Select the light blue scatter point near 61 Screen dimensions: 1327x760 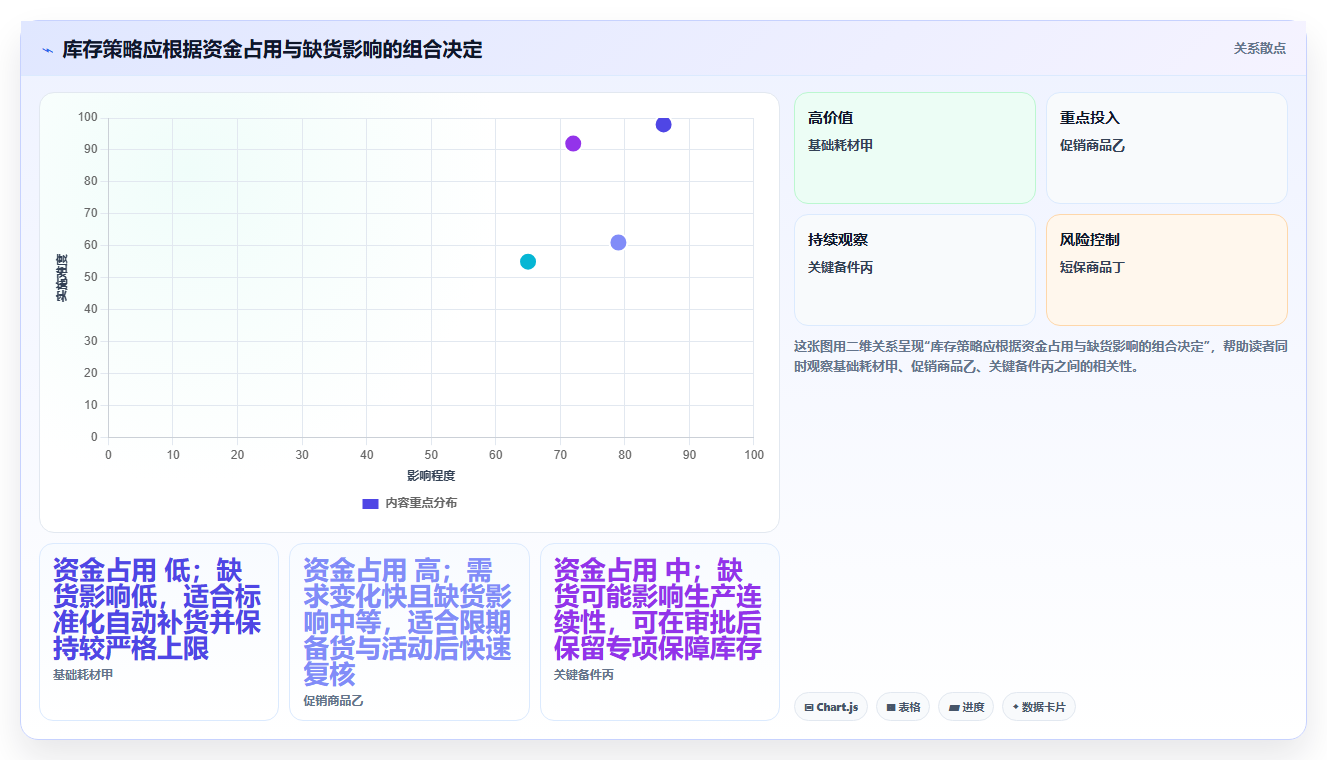click(618, 243)
